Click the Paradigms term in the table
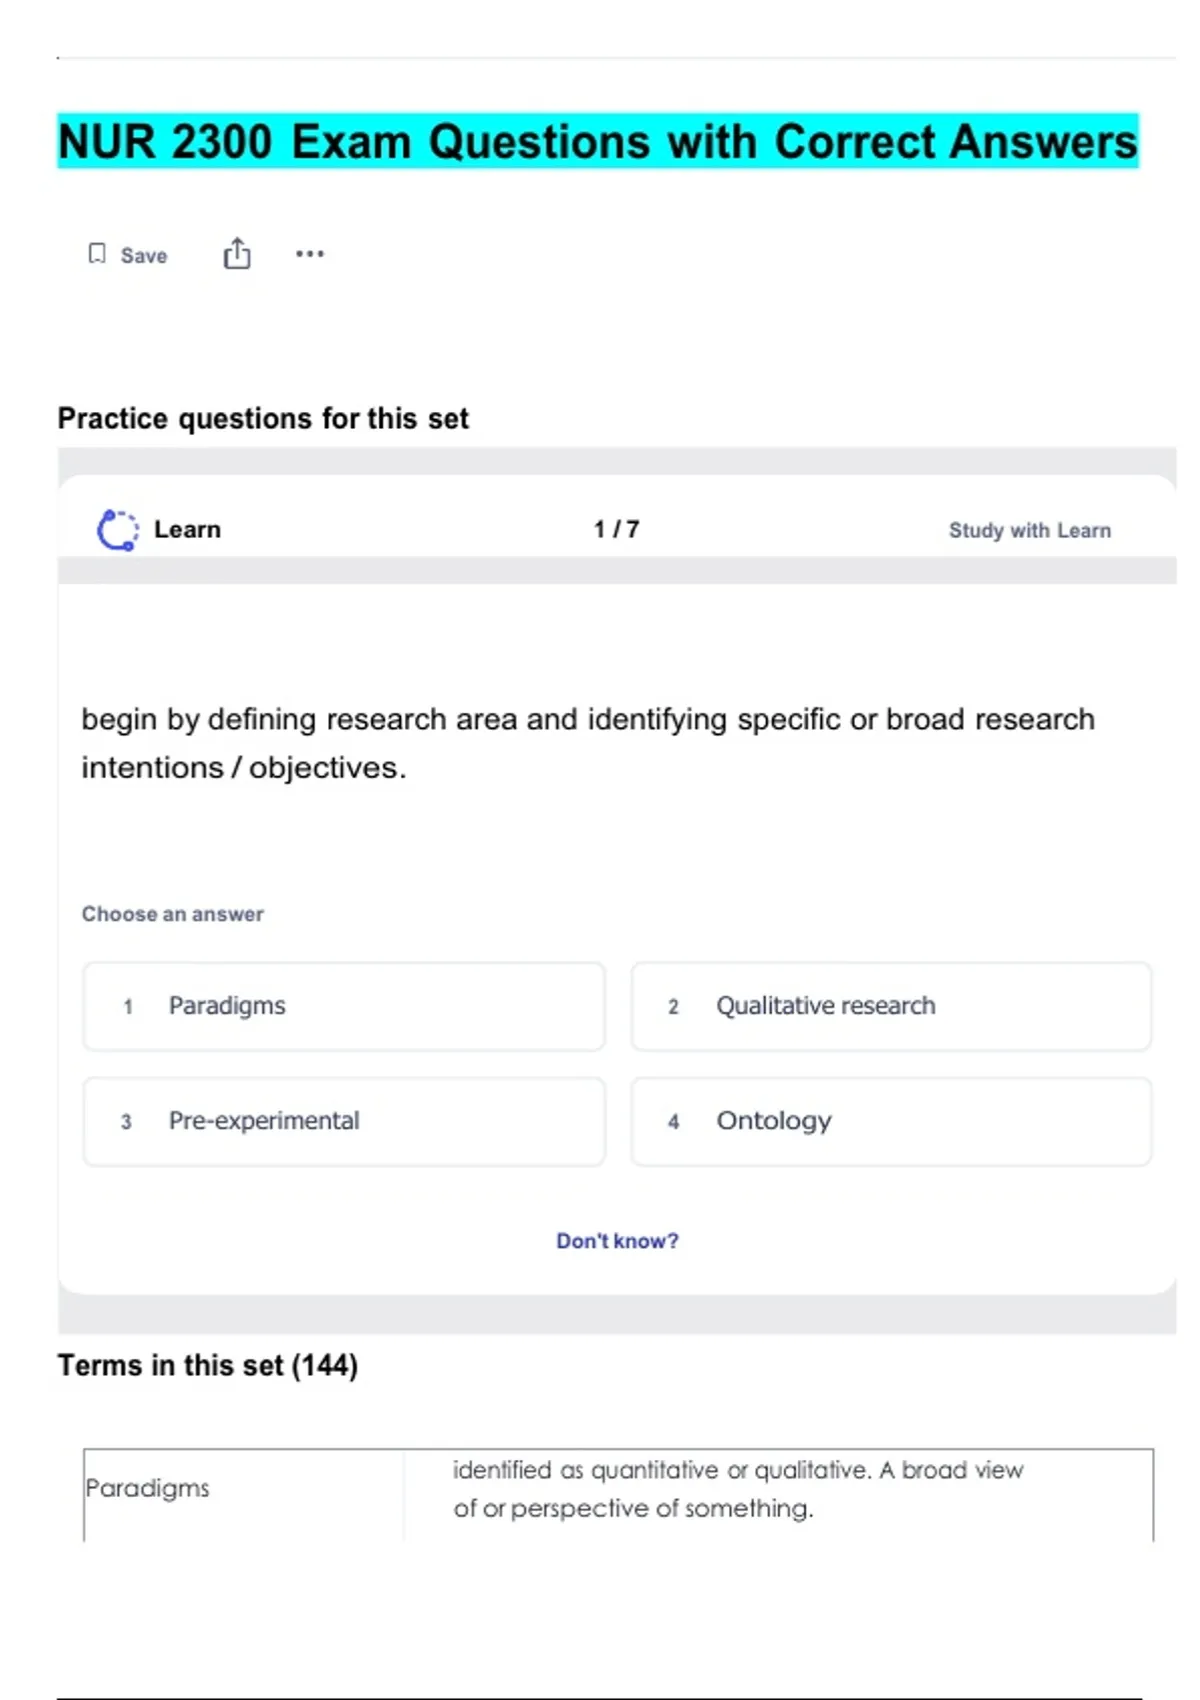The height and width of the screenshot is (1700, 1200). pos(148,1489)
